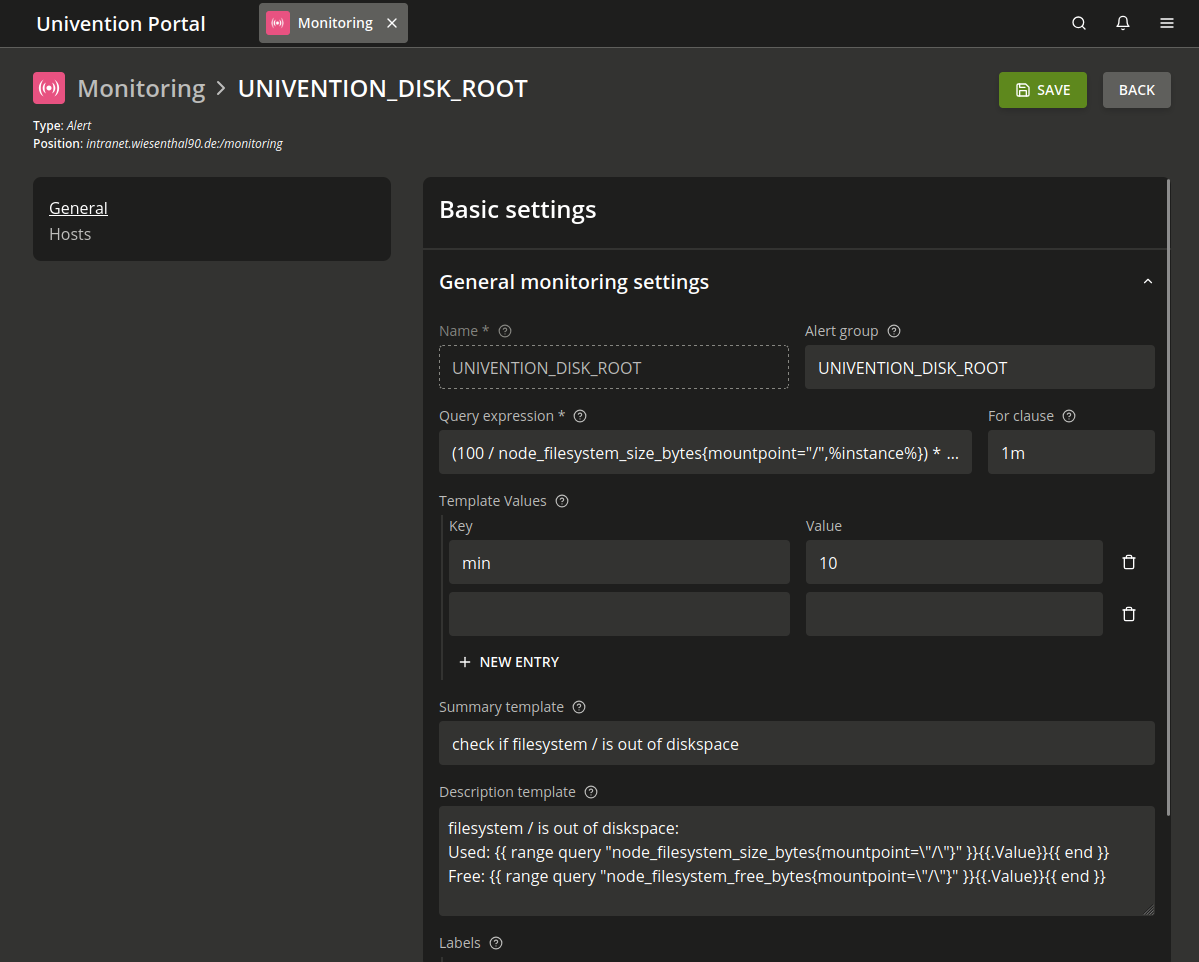Screen dimensions: 1199x962
Task: Click the Monitoring tab's pink icon
Action: 278,23
